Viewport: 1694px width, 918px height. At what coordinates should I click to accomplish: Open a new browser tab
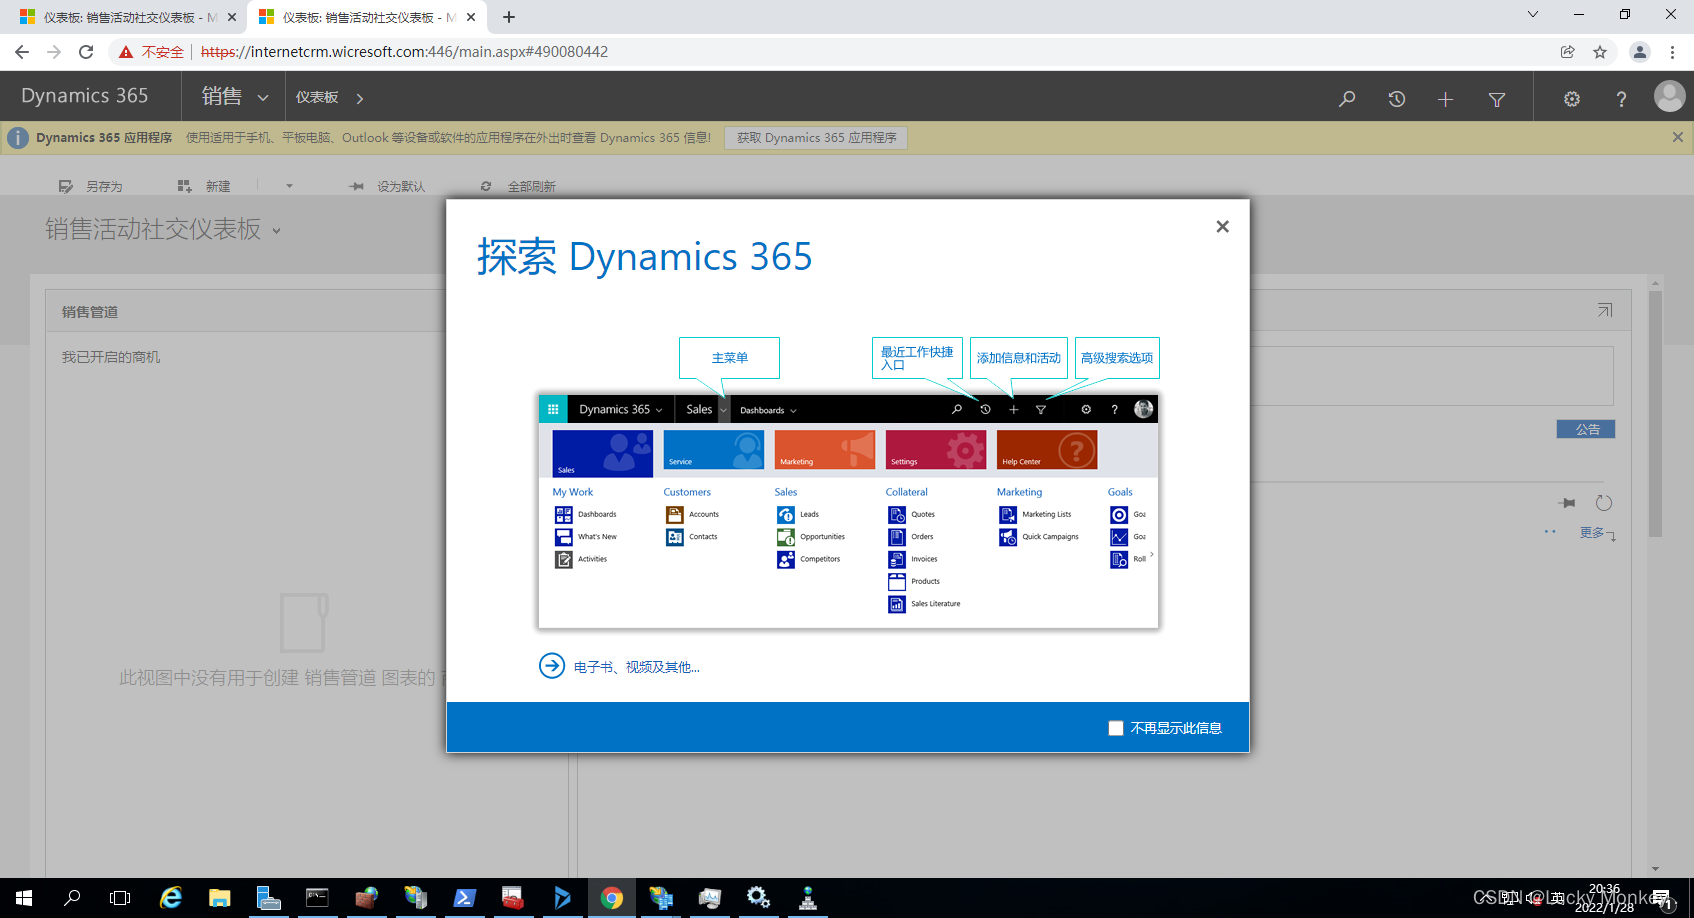click(508, 17)
